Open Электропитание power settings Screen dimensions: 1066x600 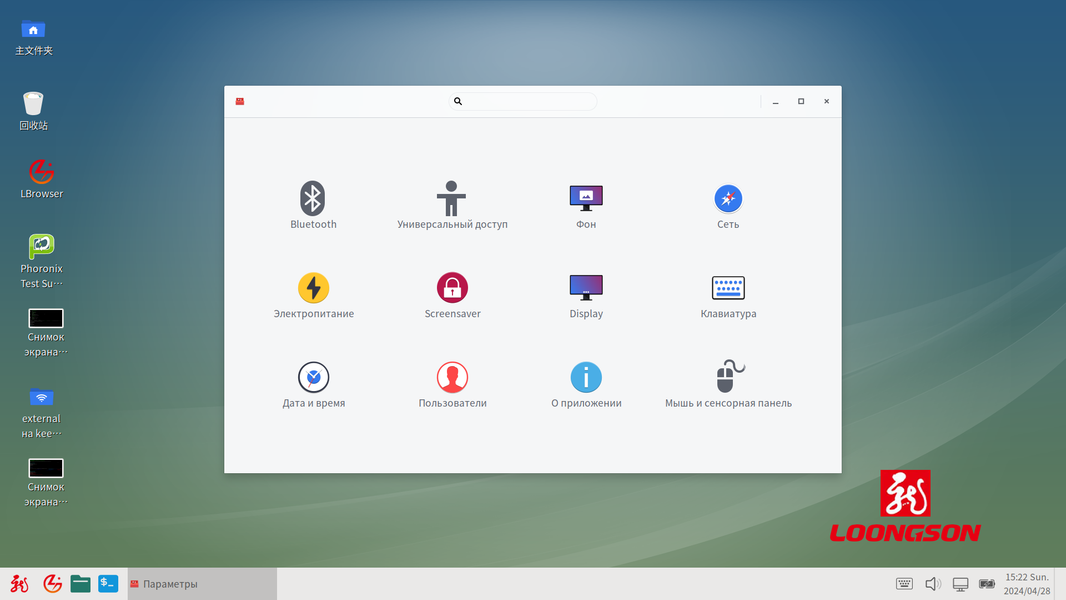(313, 294)
